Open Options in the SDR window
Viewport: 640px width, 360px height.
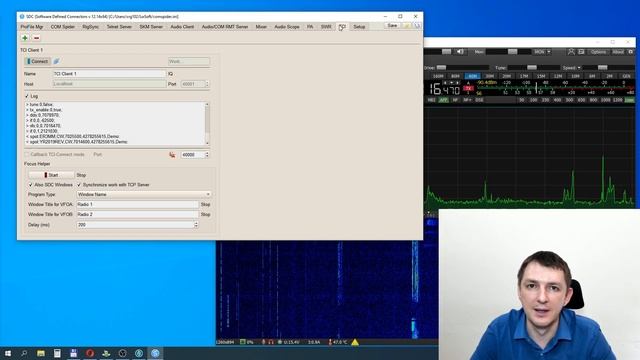click(598, 52)
